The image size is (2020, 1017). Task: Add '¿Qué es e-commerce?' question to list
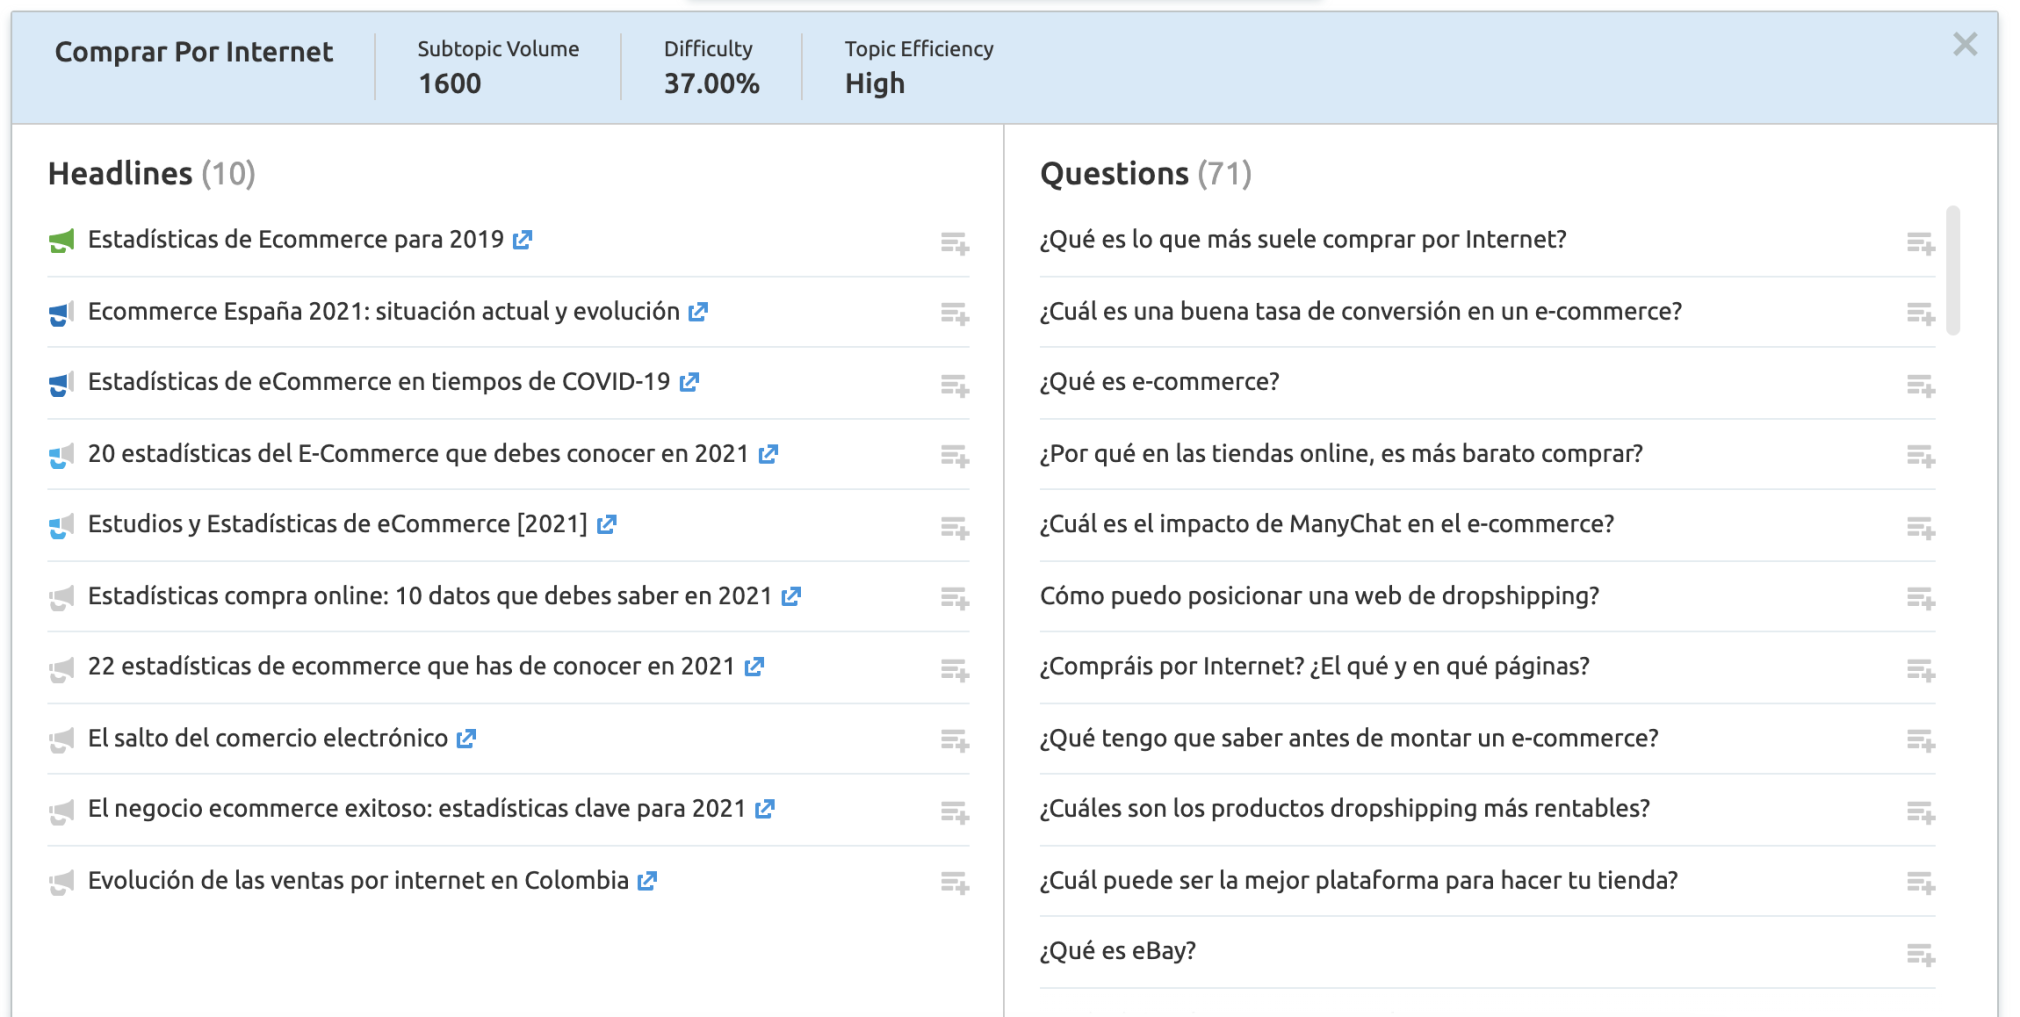pyautogui.click(x=1920, y=385)
